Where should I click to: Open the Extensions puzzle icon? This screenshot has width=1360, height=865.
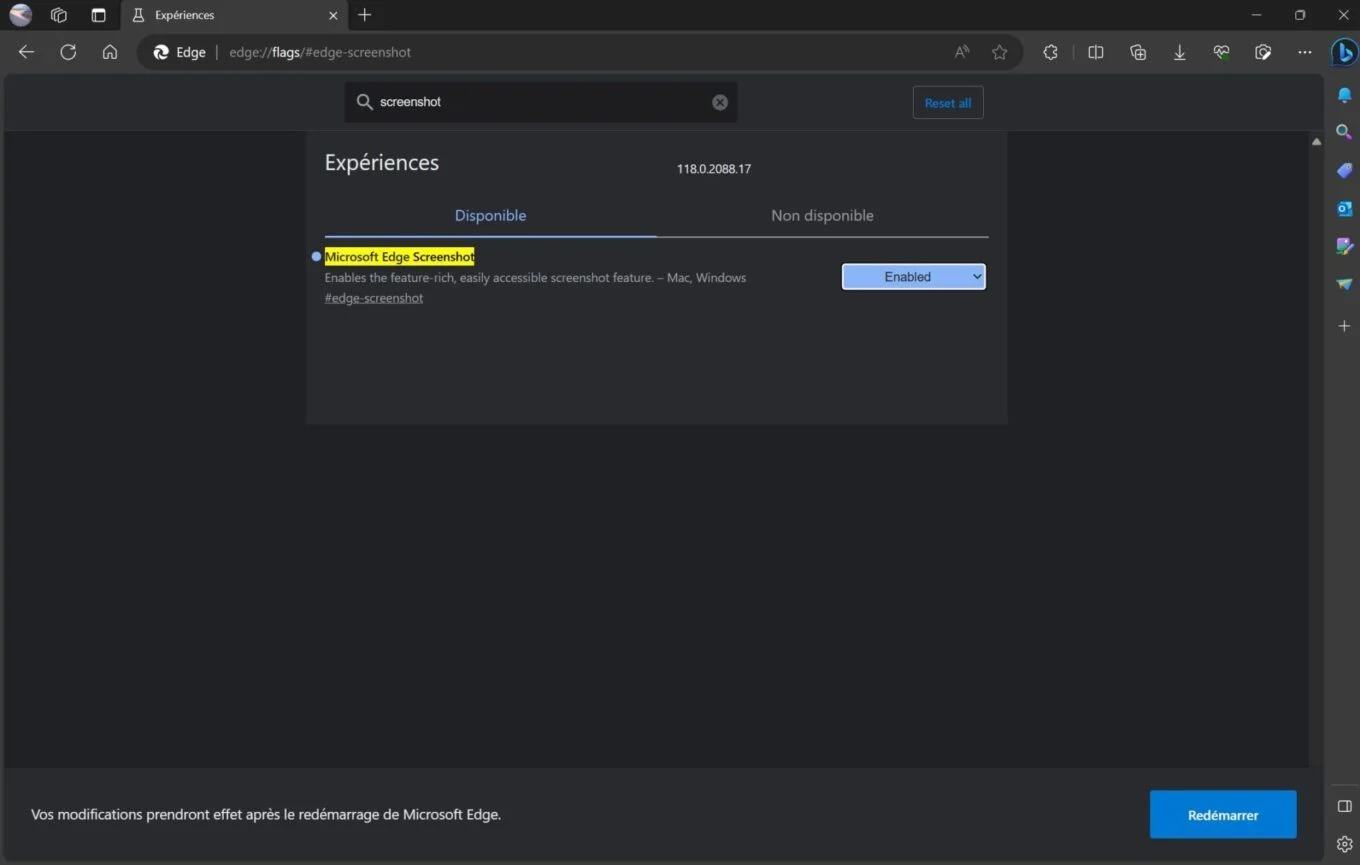pos(1050,52)
